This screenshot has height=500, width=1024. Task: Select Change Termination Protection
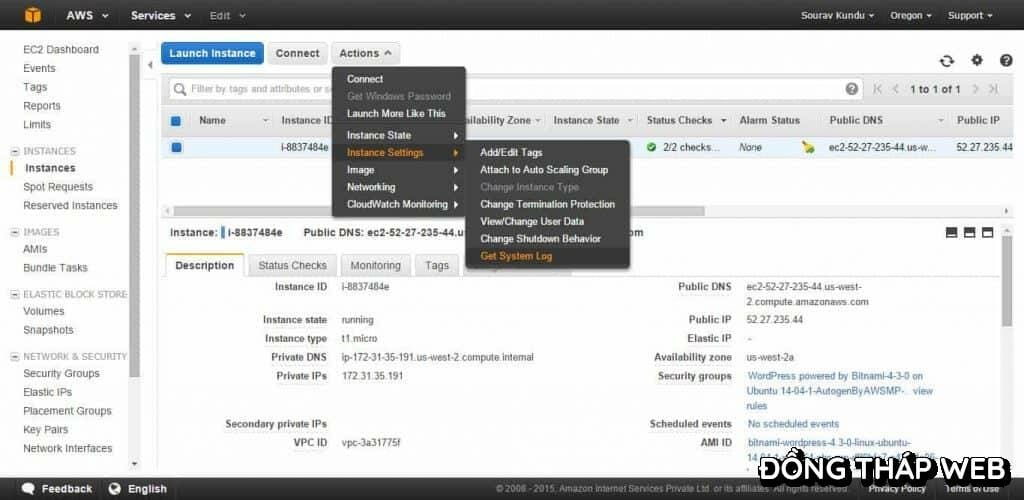[548, 204]
